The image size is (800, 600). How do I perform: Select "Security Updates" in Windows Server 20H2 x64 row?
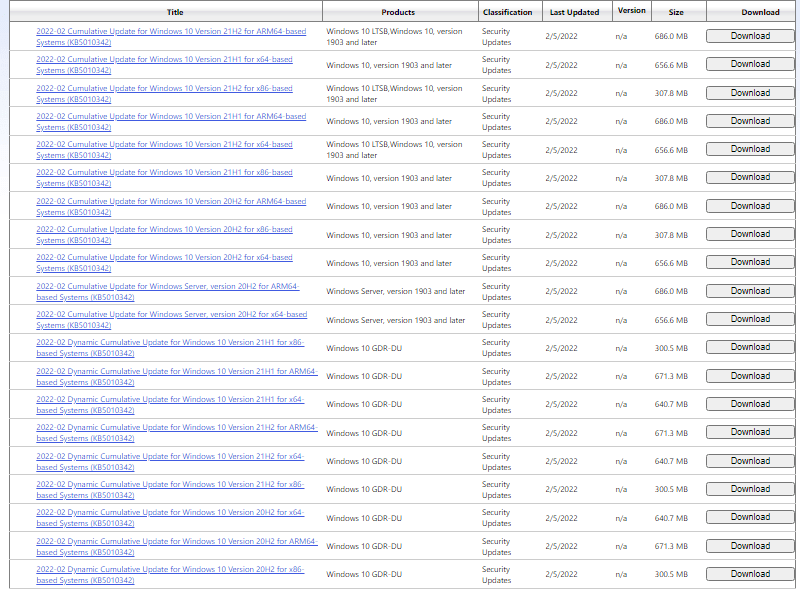[496, 320]
